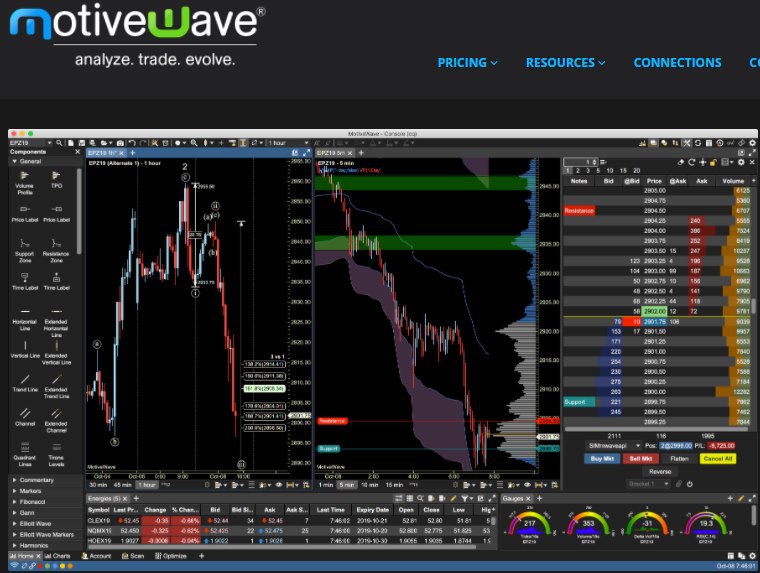Pick the Support Zone component

[x=25, y=250]
